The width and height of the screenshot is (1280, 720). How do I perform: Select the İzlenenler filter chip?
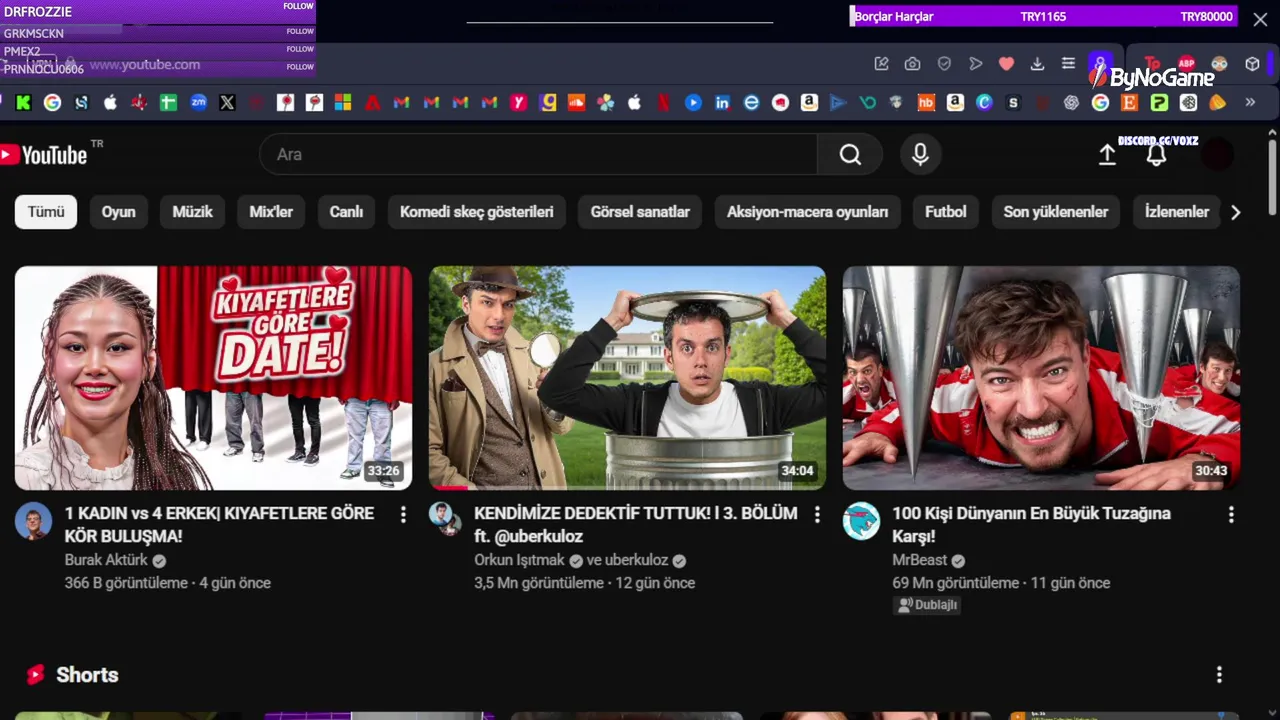(1176, 212)
